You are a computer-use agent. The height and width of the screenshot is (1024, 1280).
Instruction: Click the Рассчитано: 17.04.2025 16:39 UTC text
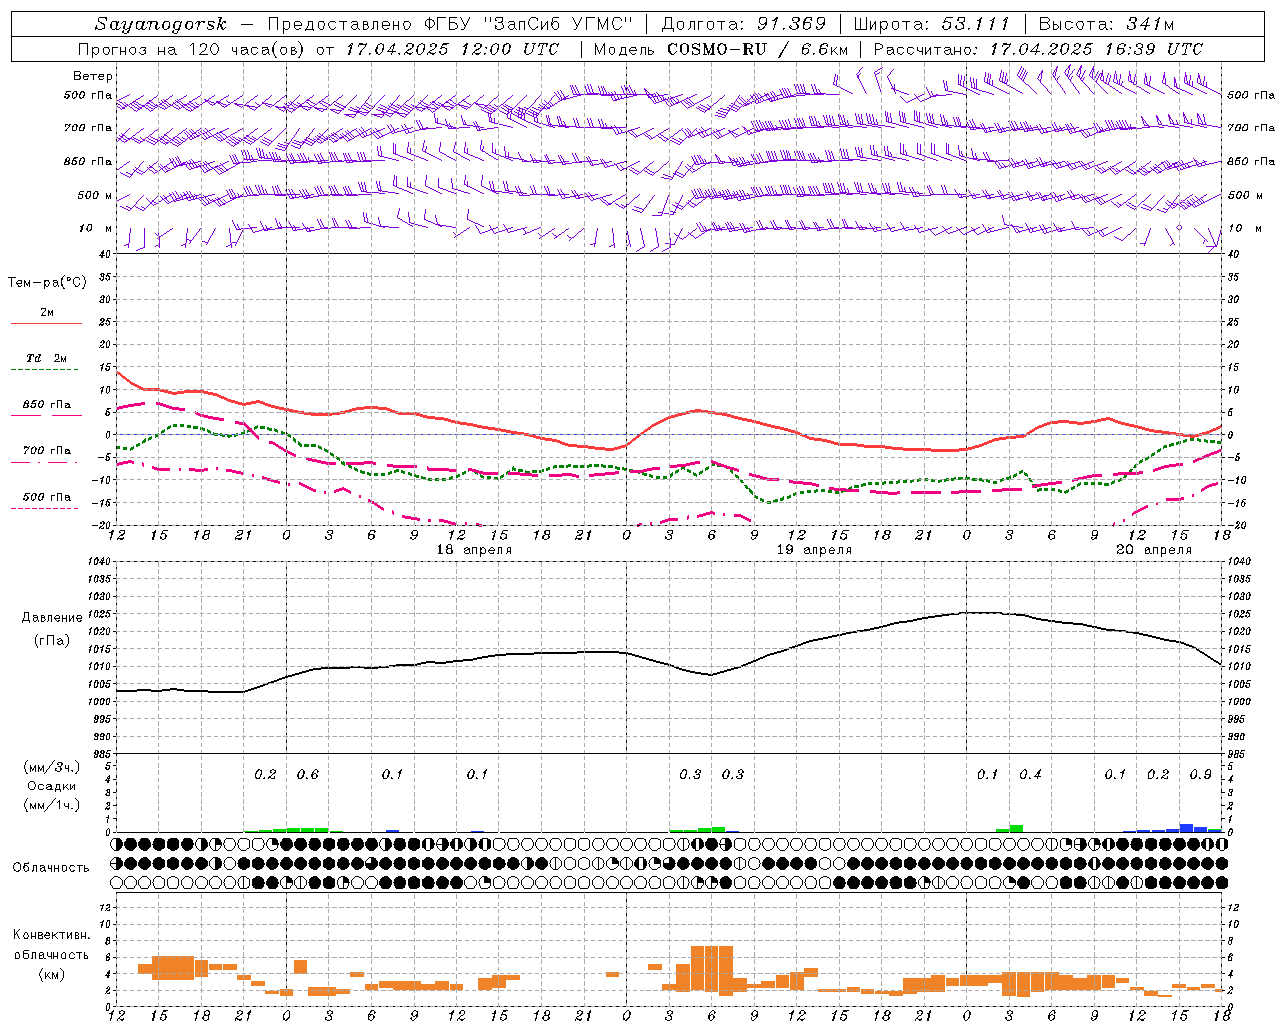point(1038,49)
